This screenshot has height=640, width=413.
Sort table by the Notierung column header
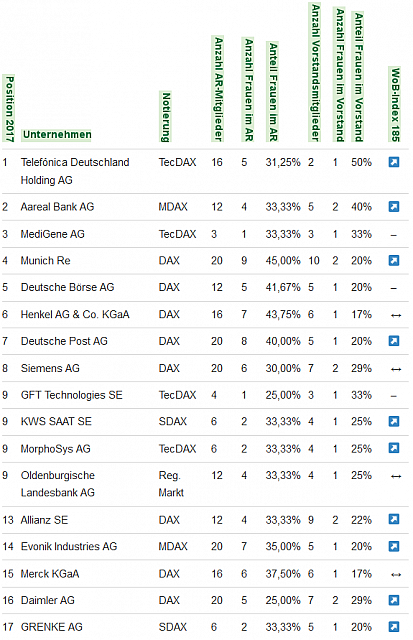[165, 117]
